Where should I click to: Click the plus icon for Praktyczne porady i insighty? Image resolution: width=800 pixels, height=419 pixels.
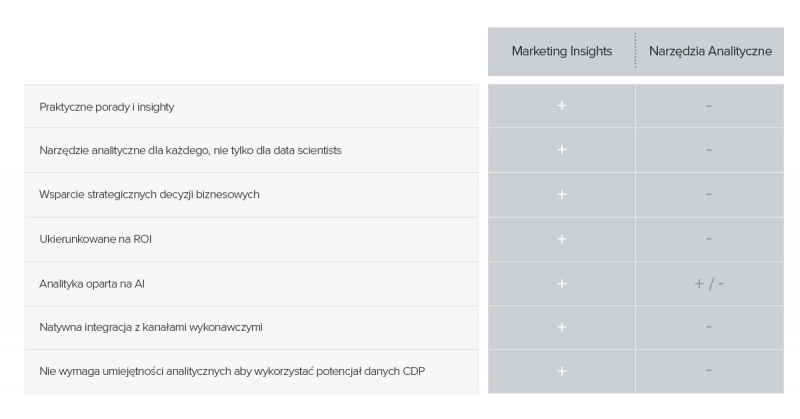(x=562, y=106)
